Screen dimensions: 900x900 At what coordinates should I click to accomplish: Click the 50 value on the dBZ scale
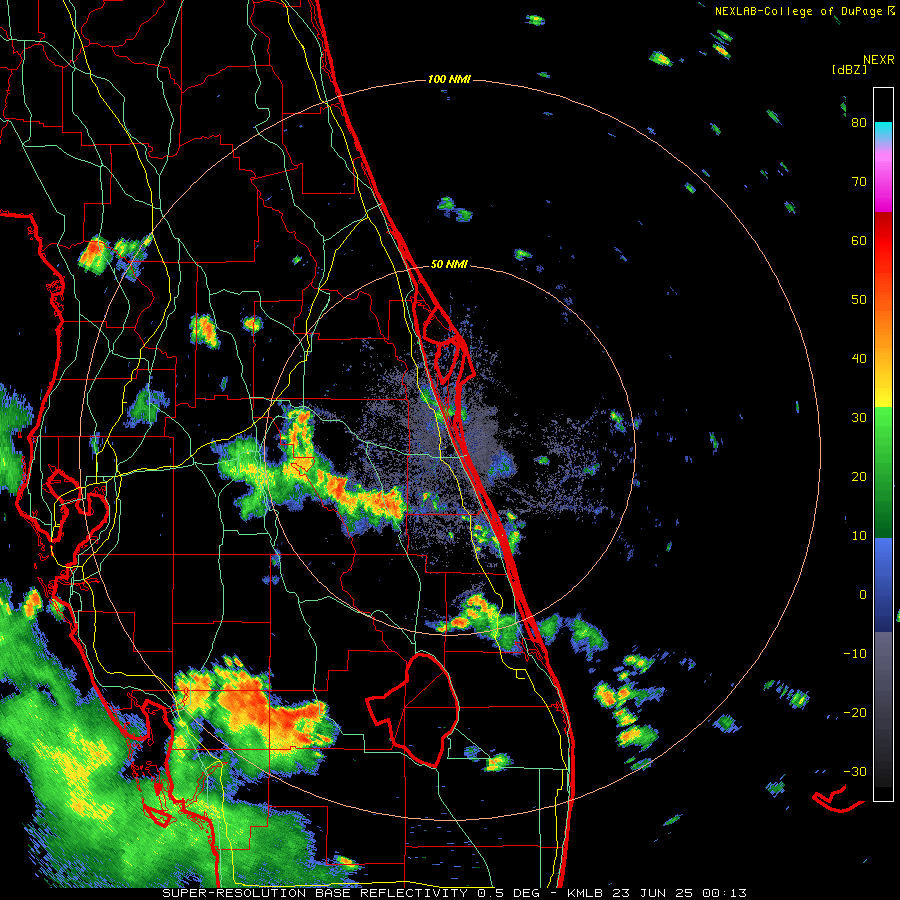(859, 300)
